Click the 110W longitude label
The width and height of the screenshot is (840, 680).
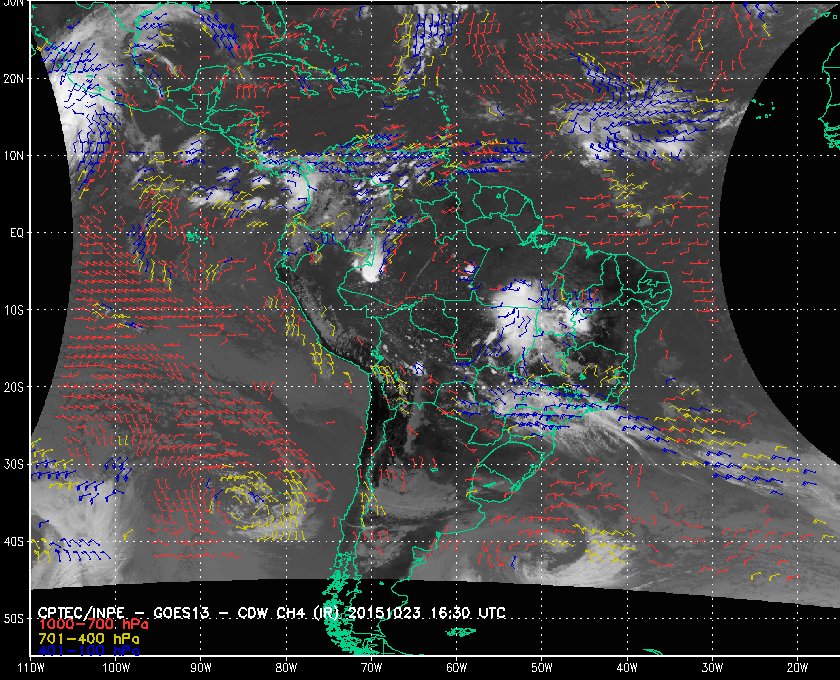point(30,668)
